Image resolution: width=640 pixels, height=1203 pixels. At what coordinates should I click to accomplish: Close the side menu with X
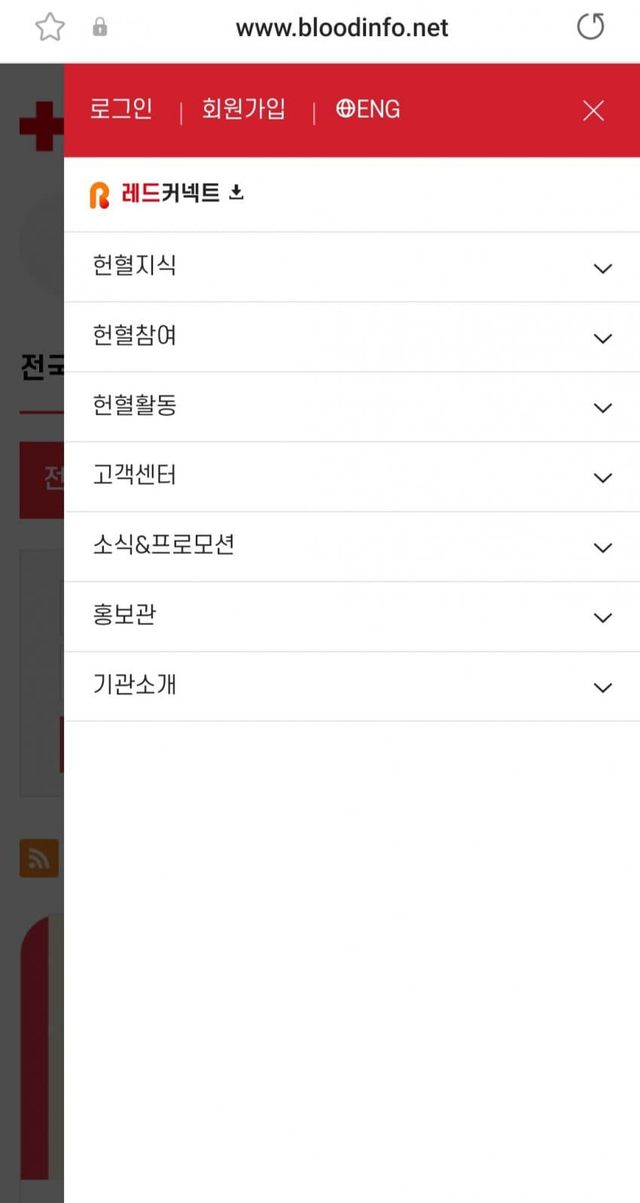point(593,110)
